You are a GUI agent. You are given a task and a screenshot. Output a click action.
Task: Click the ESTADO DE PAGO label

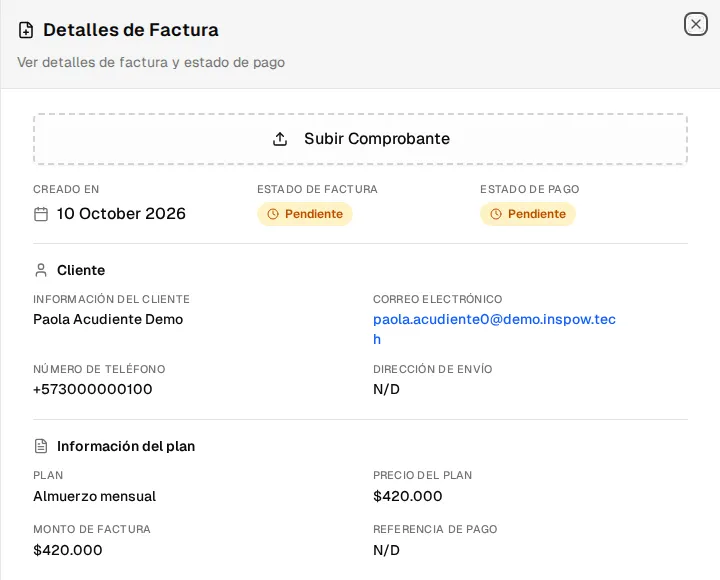point(530,189)
